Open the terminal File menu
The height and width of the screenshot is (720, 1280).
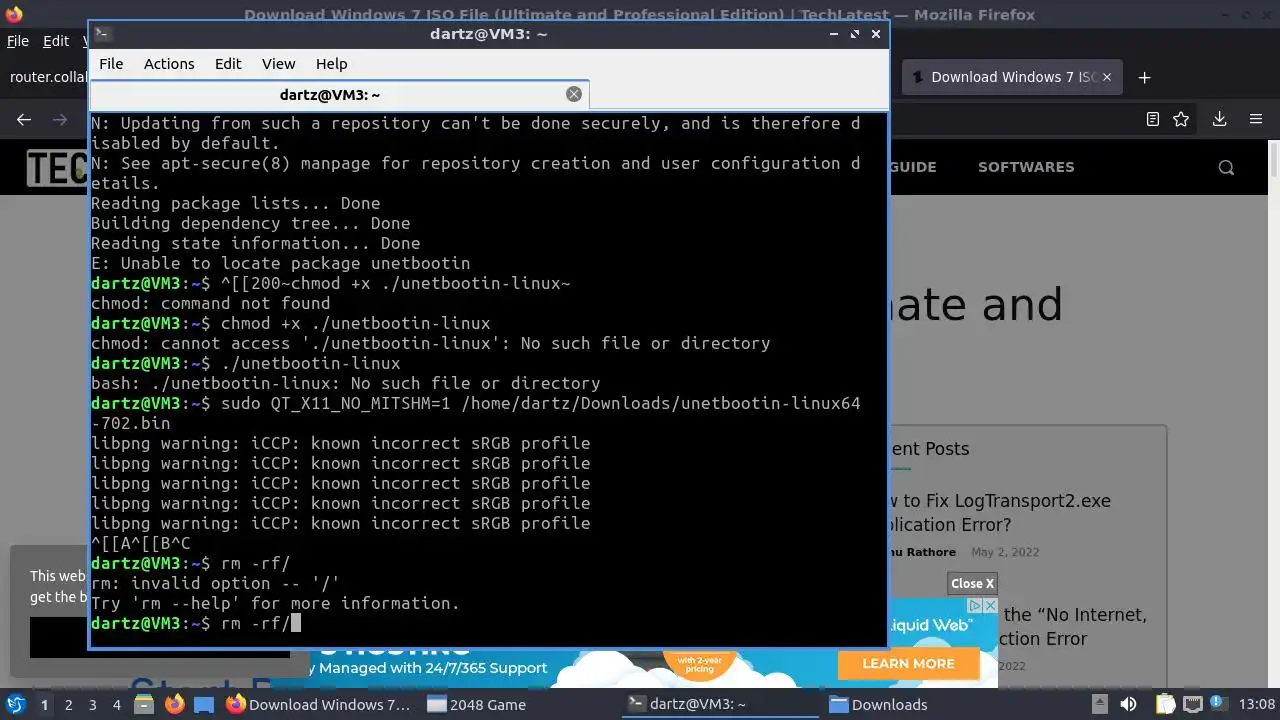(111, 63)
